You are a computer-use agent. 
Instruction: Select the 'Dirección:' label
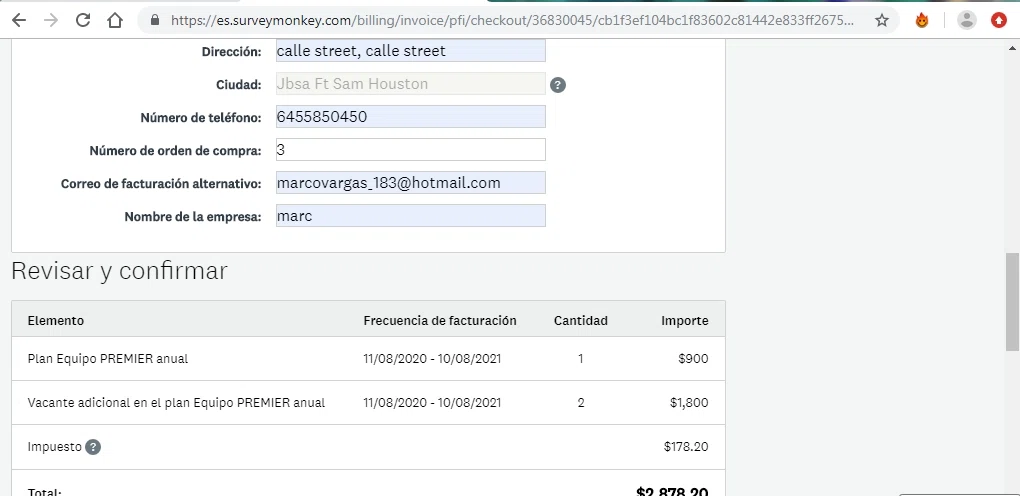coord(231,51)
